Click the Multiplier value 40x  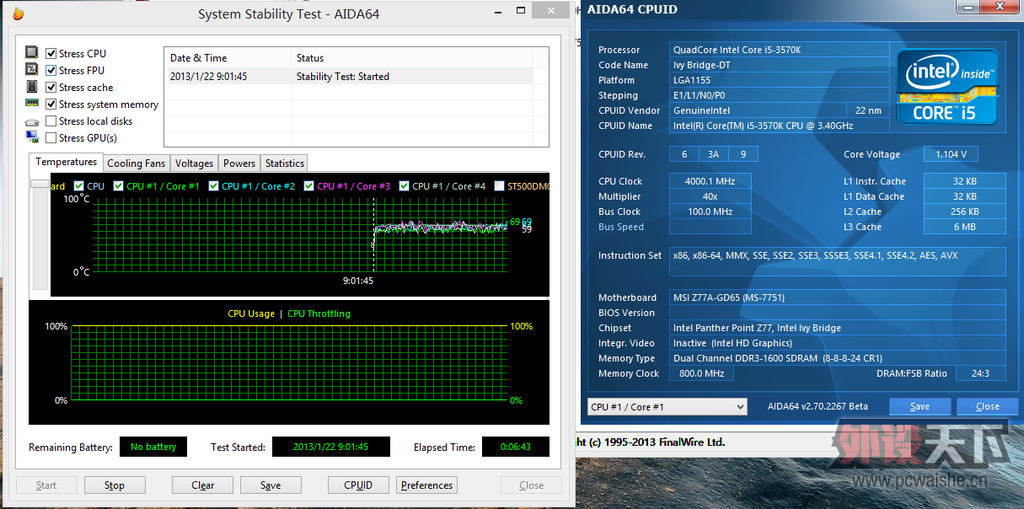(711, 196)
